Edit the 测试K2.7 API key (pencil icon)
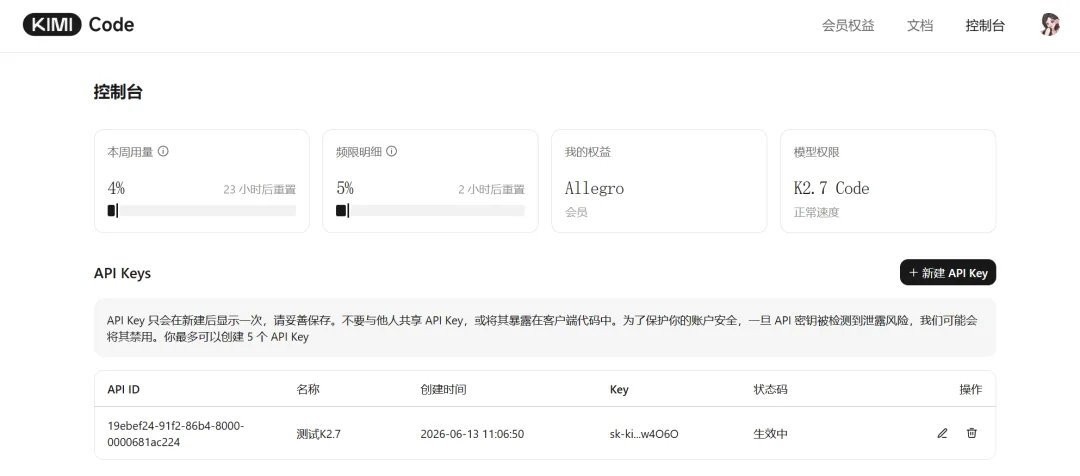 point(942,433)
